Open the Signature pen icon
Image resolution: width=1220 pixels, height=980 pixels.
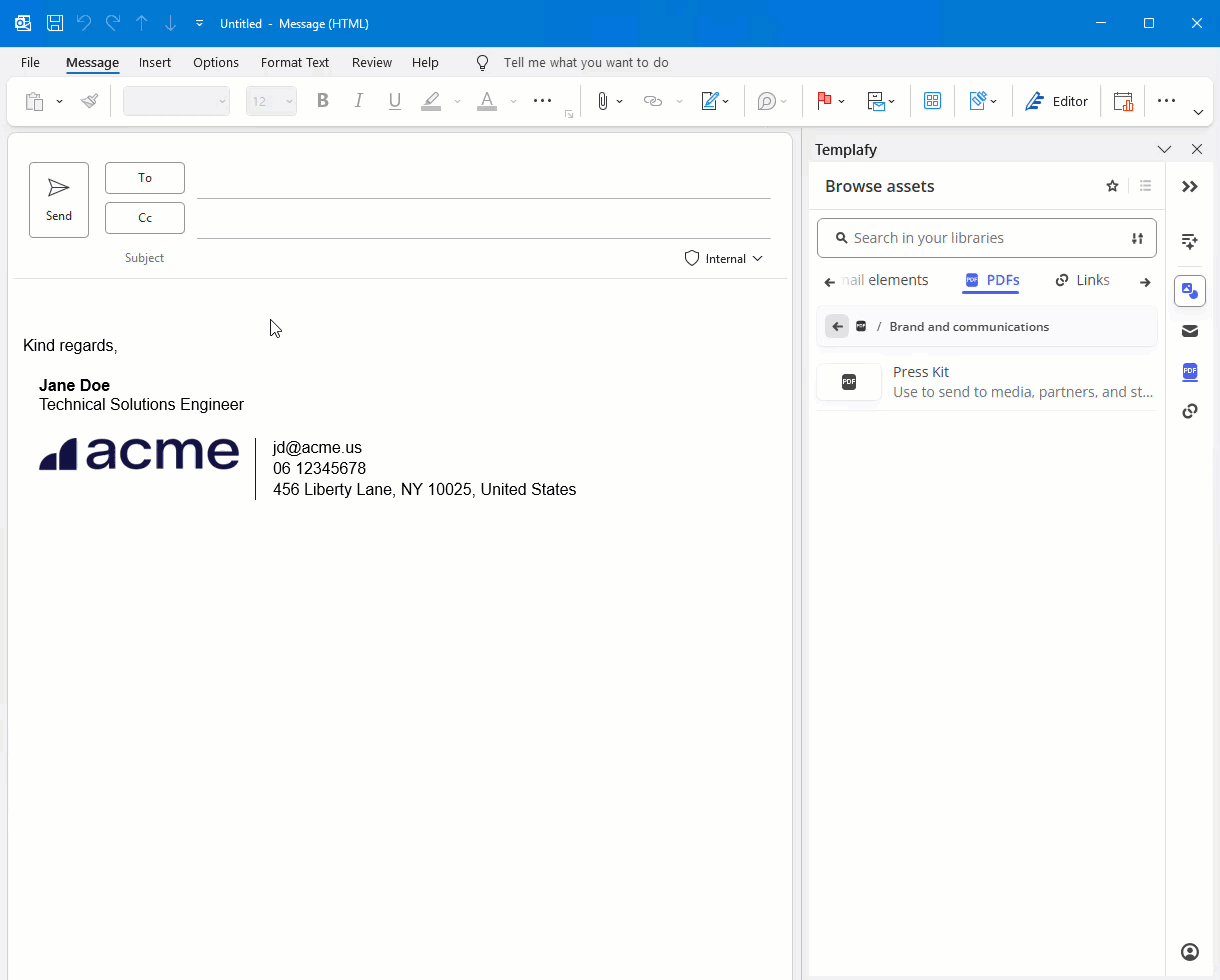(710, 101)
